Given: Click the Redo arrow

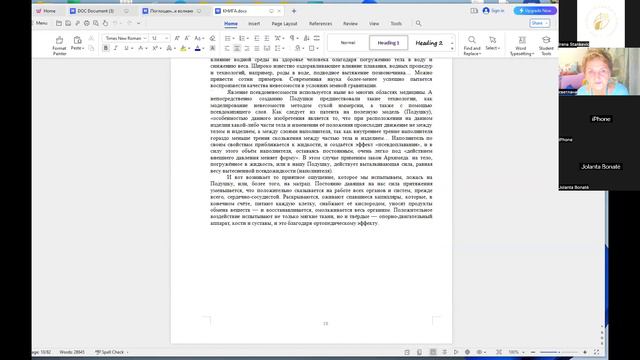Looking at the screenshot, I should point(129,23).
